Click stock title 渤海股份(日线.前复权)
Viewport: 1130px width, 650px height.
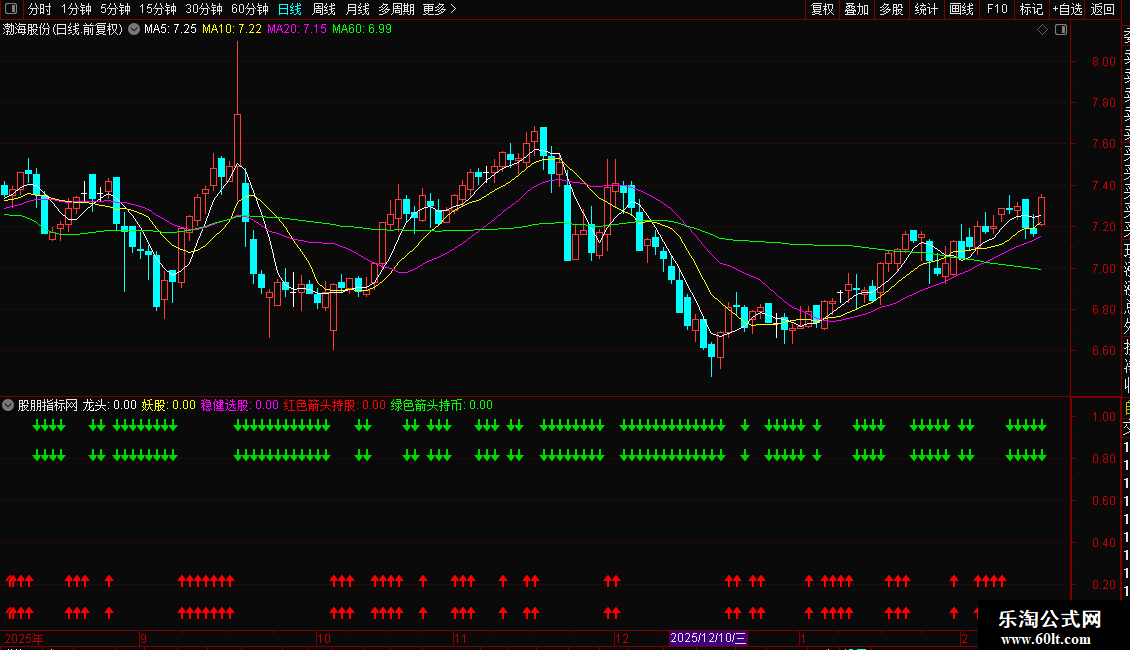click(x=63, y=30)
